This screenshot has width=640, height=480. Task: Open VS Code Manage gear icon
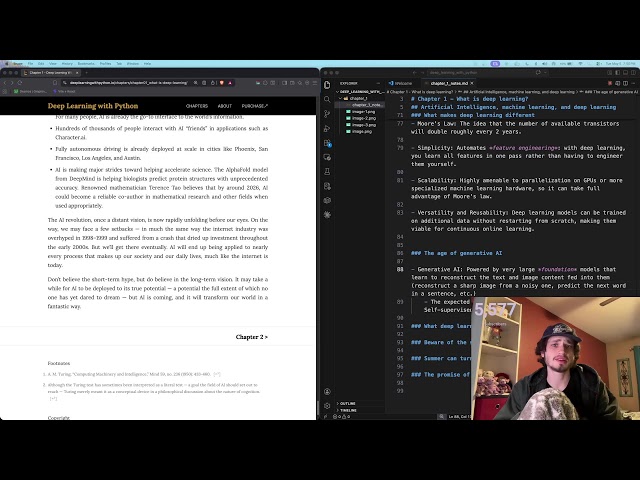(327, 406)
